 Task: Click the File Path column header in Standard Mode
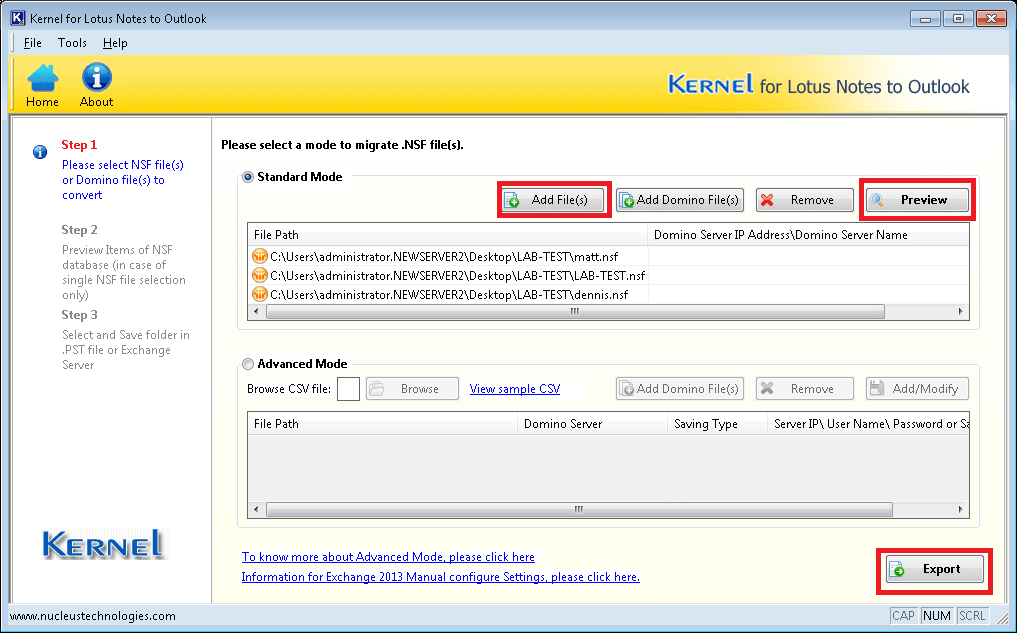[448, 235]
